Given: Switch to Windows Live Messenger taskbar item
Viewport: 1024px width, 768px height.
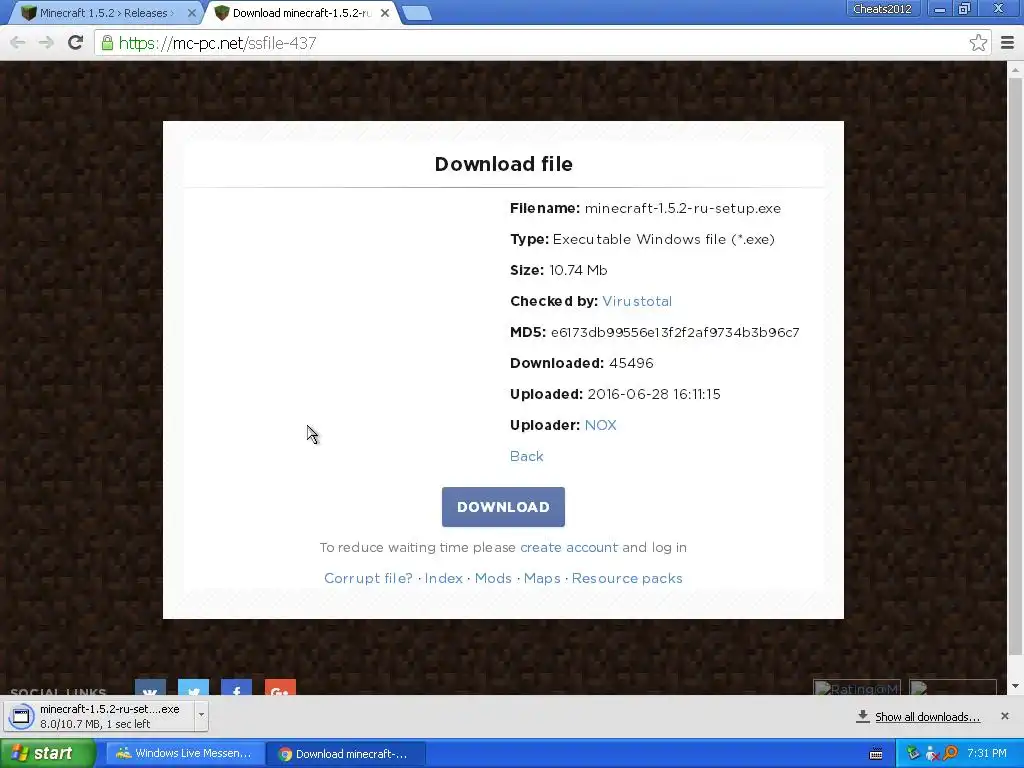Looking at the screenshot, I should (x=184, y=754).
